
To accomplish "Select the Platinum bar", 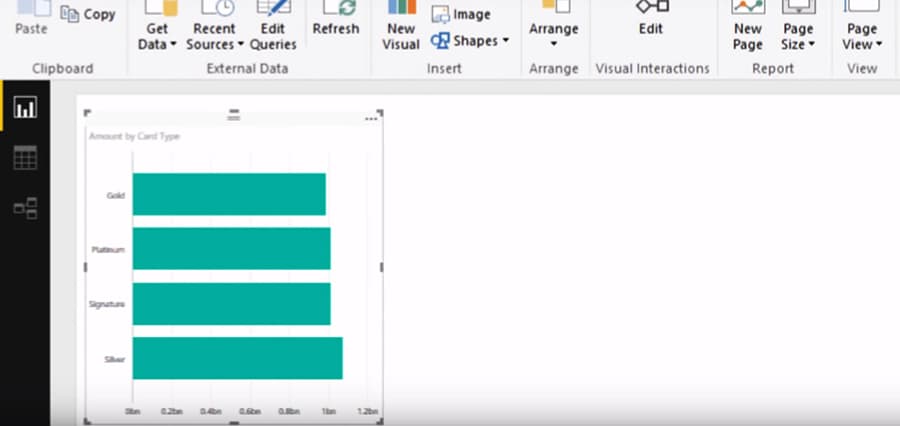I will (231, 249).
